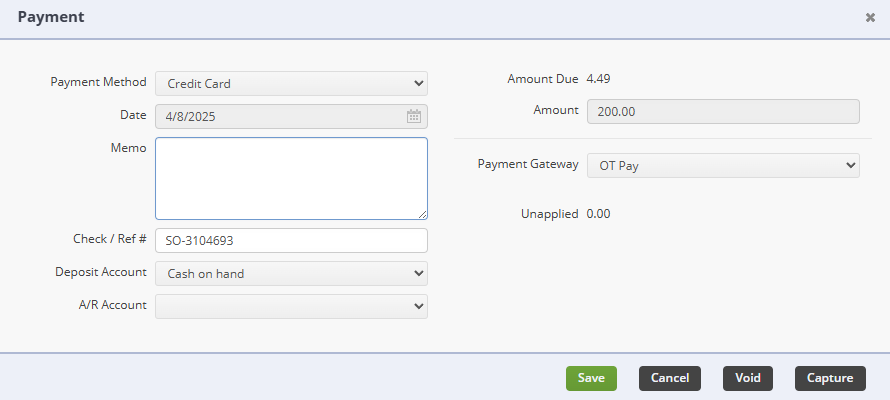Expand the Payment Gateway OT Pay dropdown
The height and width of the screenshot is (400, 890).
pos(723,166)
